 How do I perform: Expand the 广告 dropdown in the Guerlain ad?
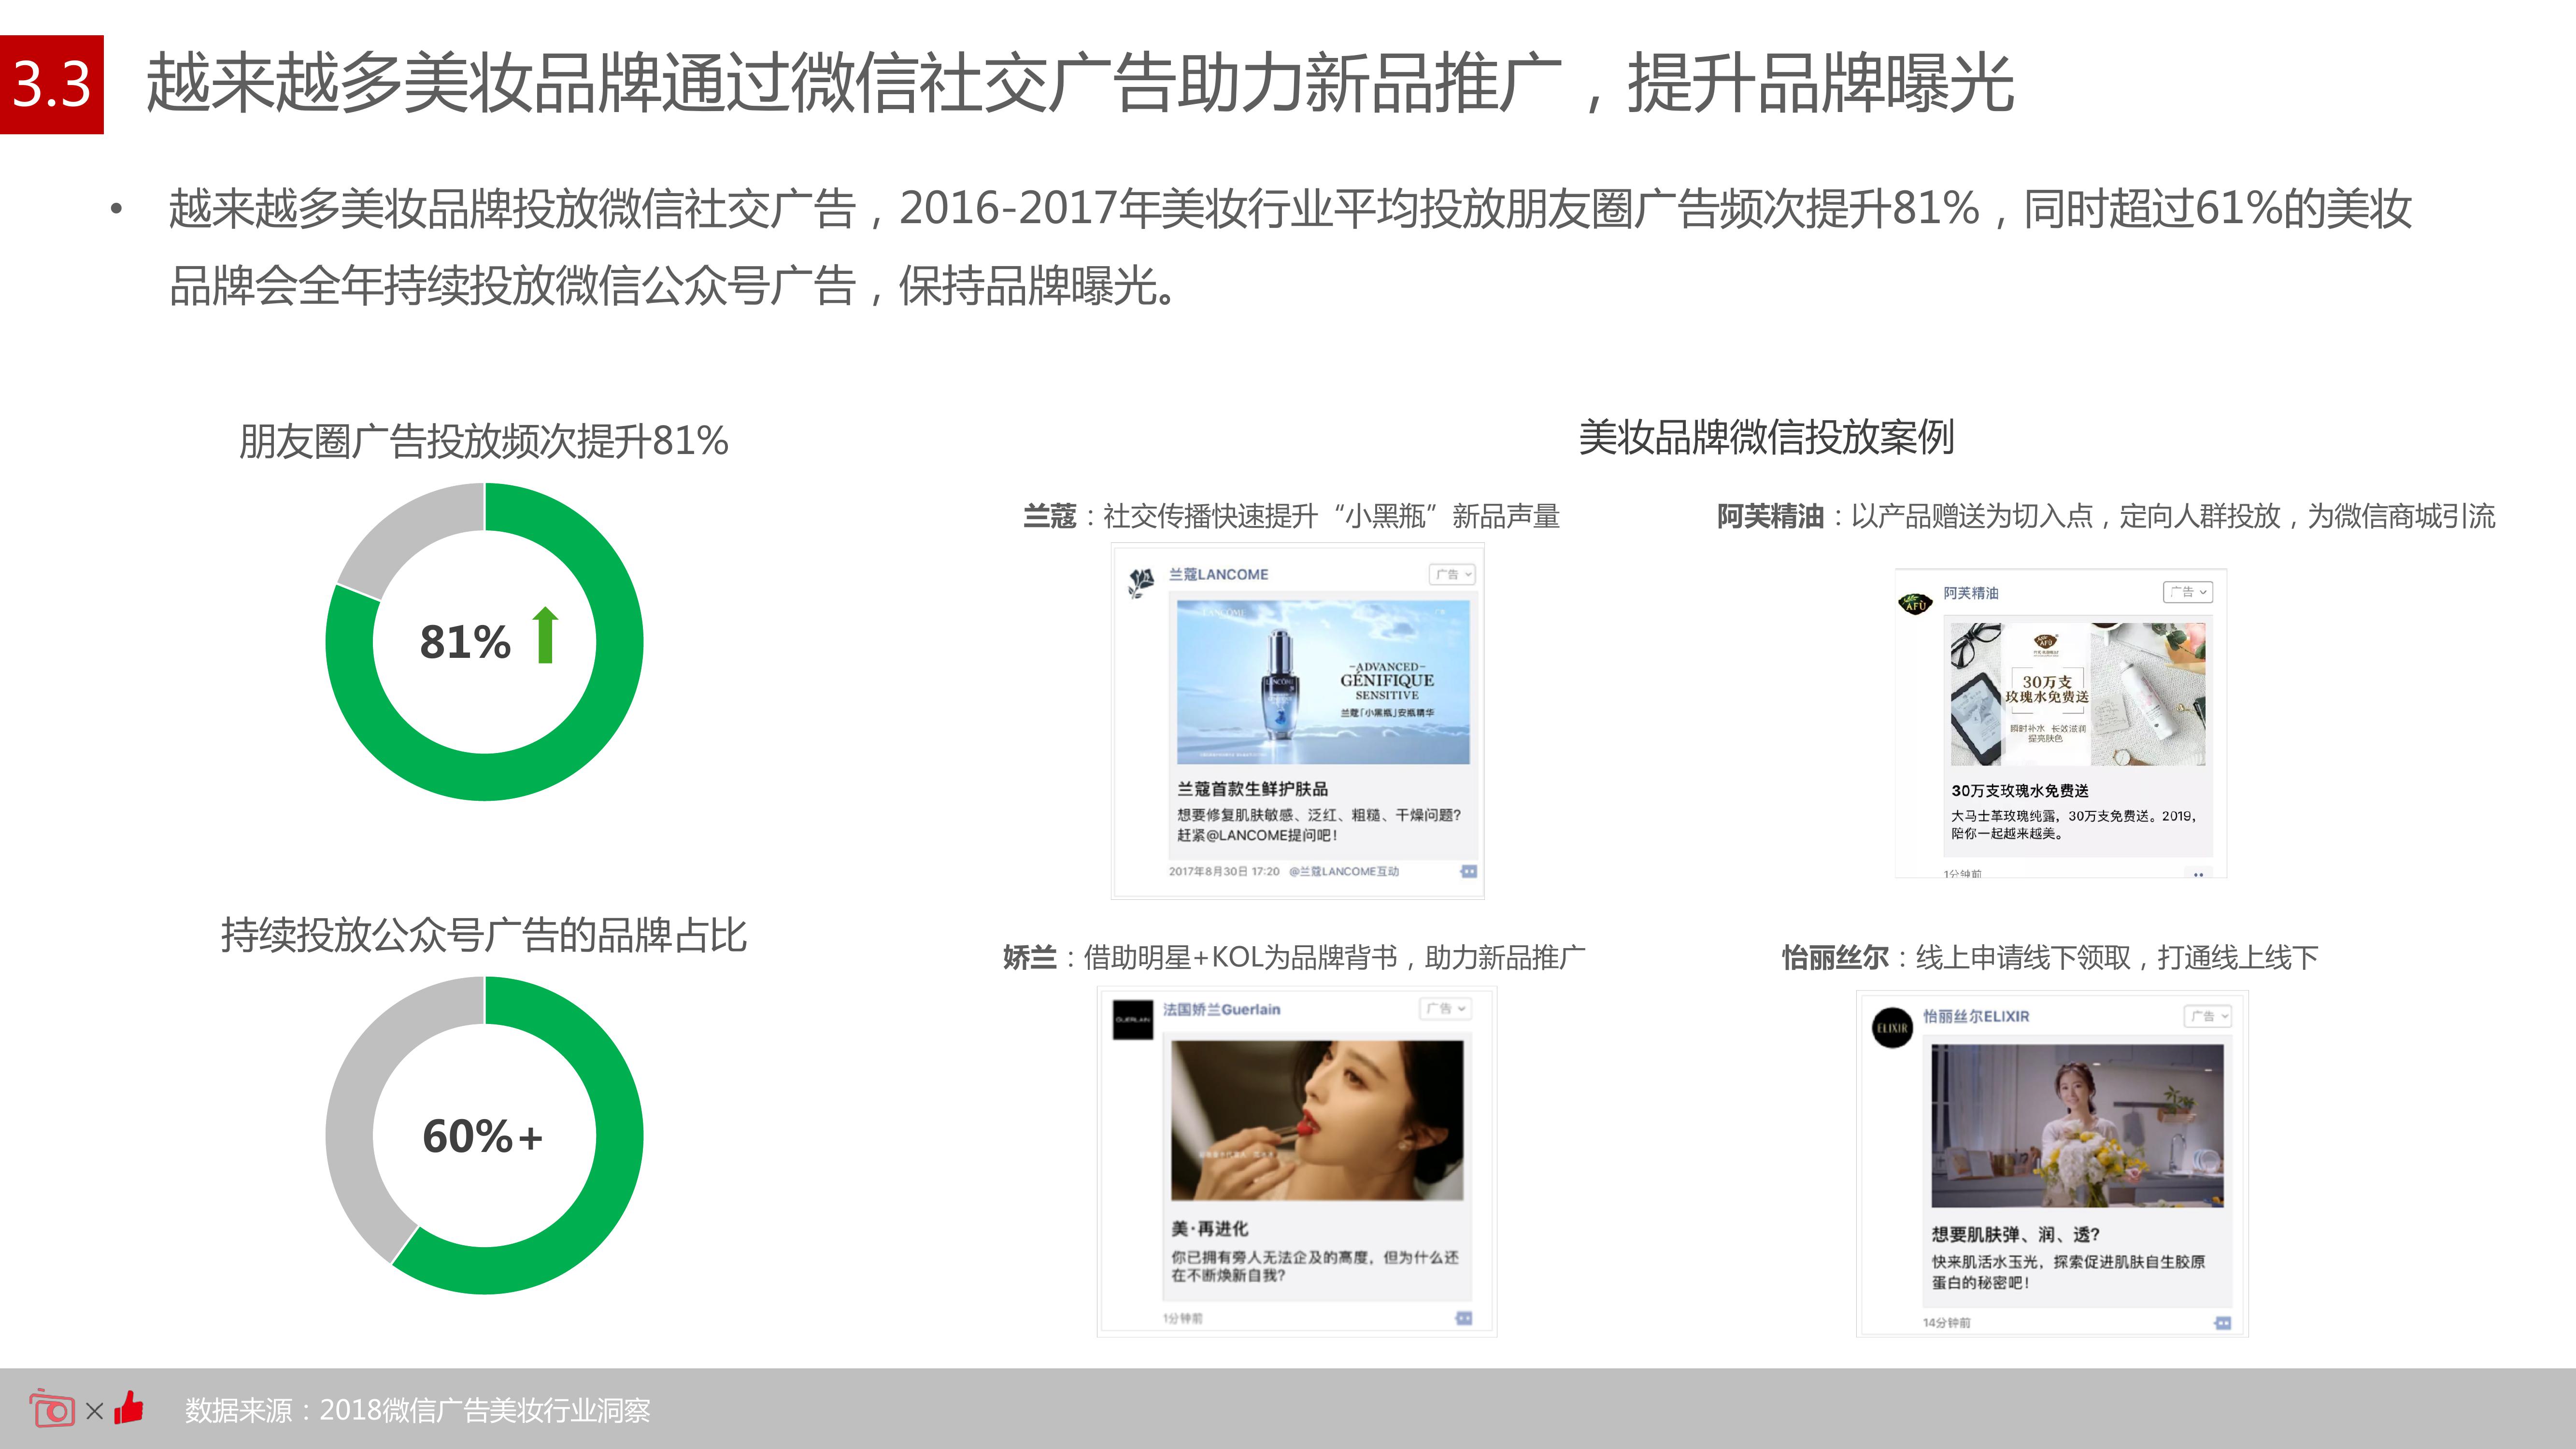(x=1445, y=1009)
